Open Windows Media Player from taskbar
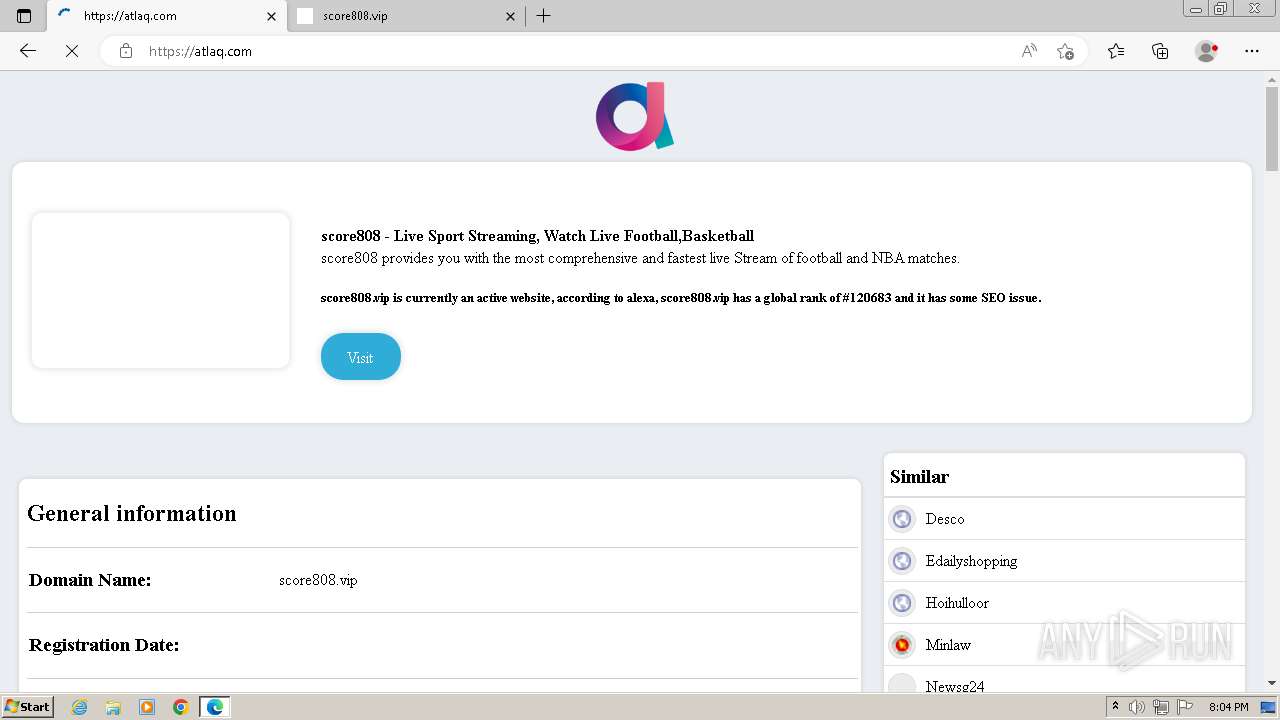 point(147,707)
